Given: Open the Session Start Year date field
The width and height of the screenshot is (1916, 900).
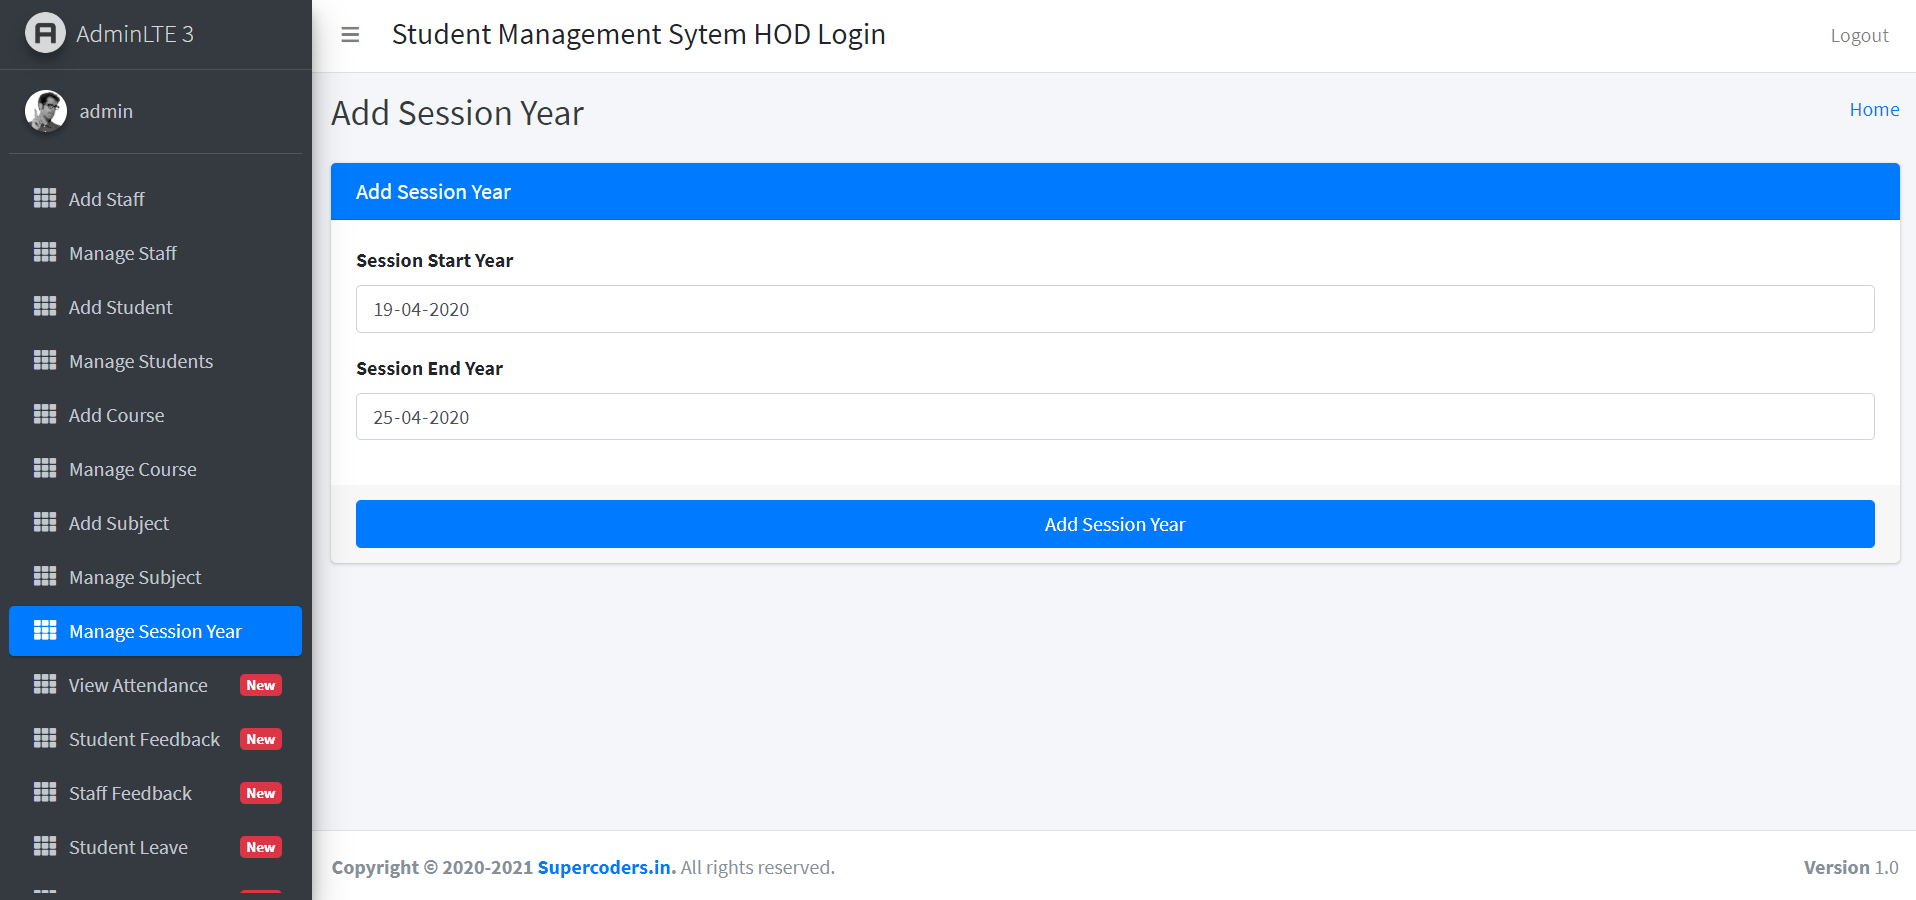Looking at the screenshot, I should 1114,309.
